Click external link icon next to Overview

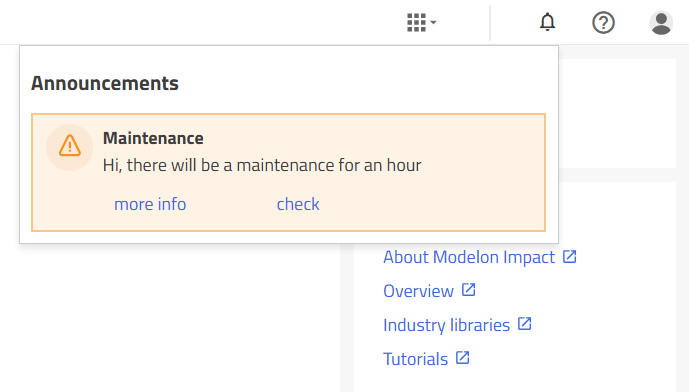(468, 290)
